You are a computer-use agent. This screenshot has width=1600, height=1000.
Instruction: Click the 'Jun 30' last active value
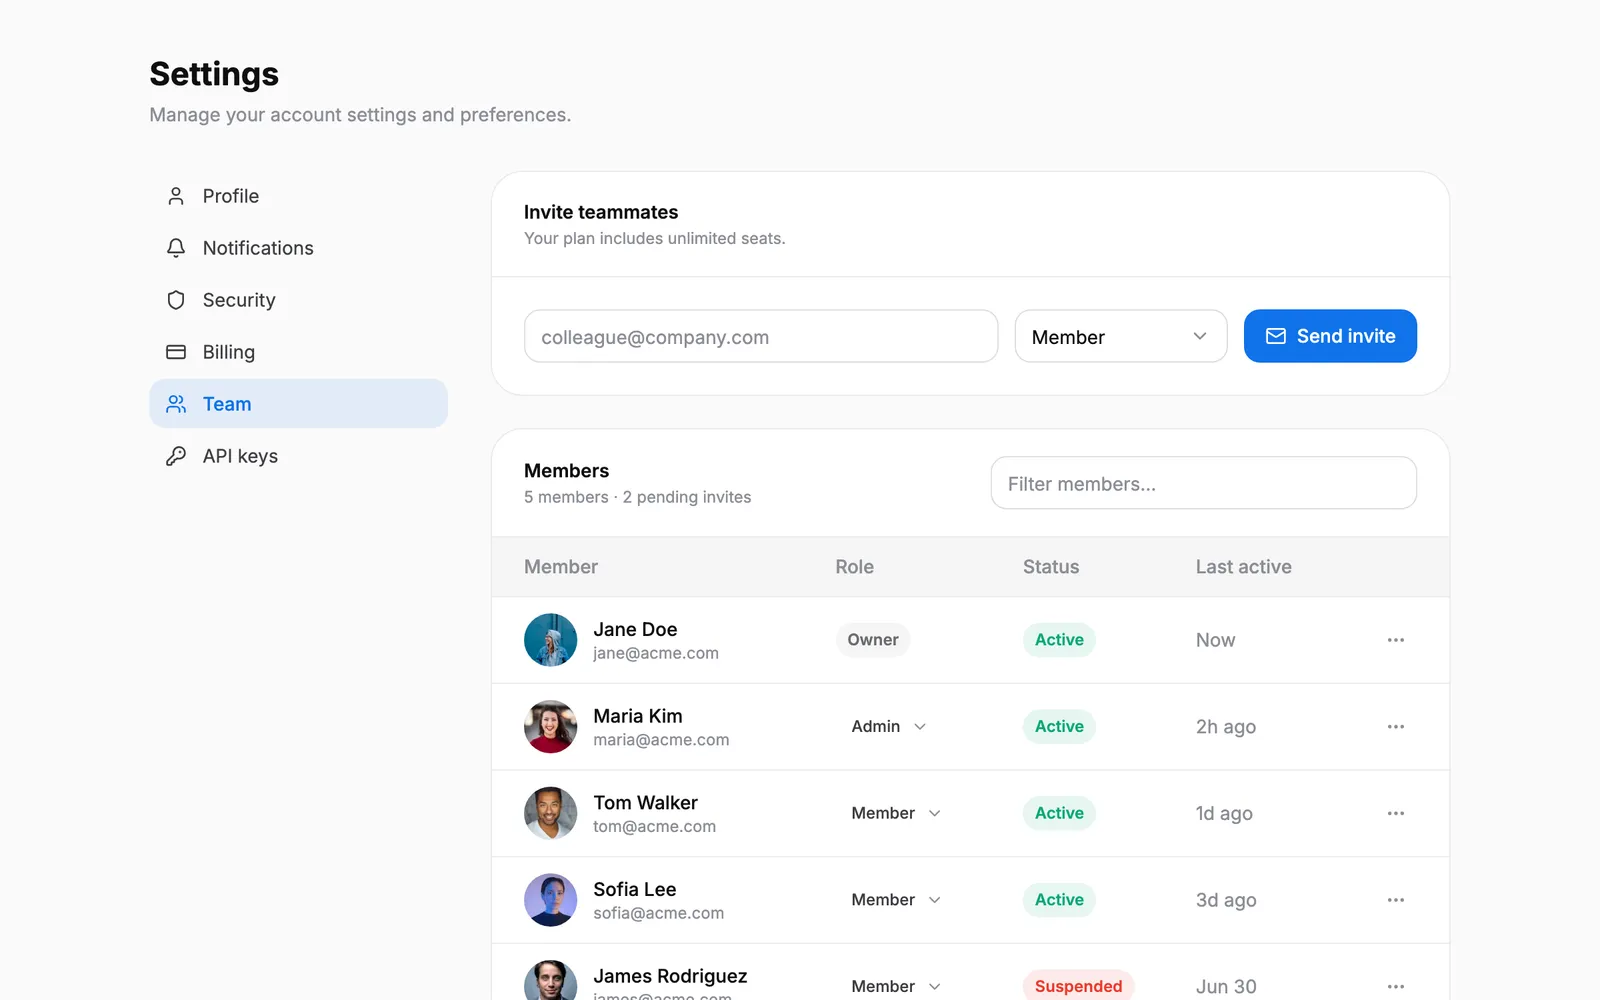click(1226, 987)
